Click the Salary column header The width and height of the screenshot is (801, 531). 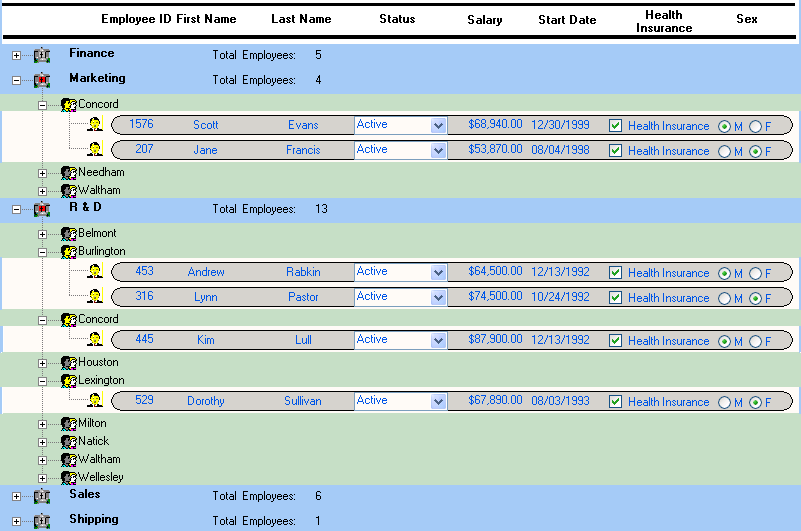pos(485,20)
